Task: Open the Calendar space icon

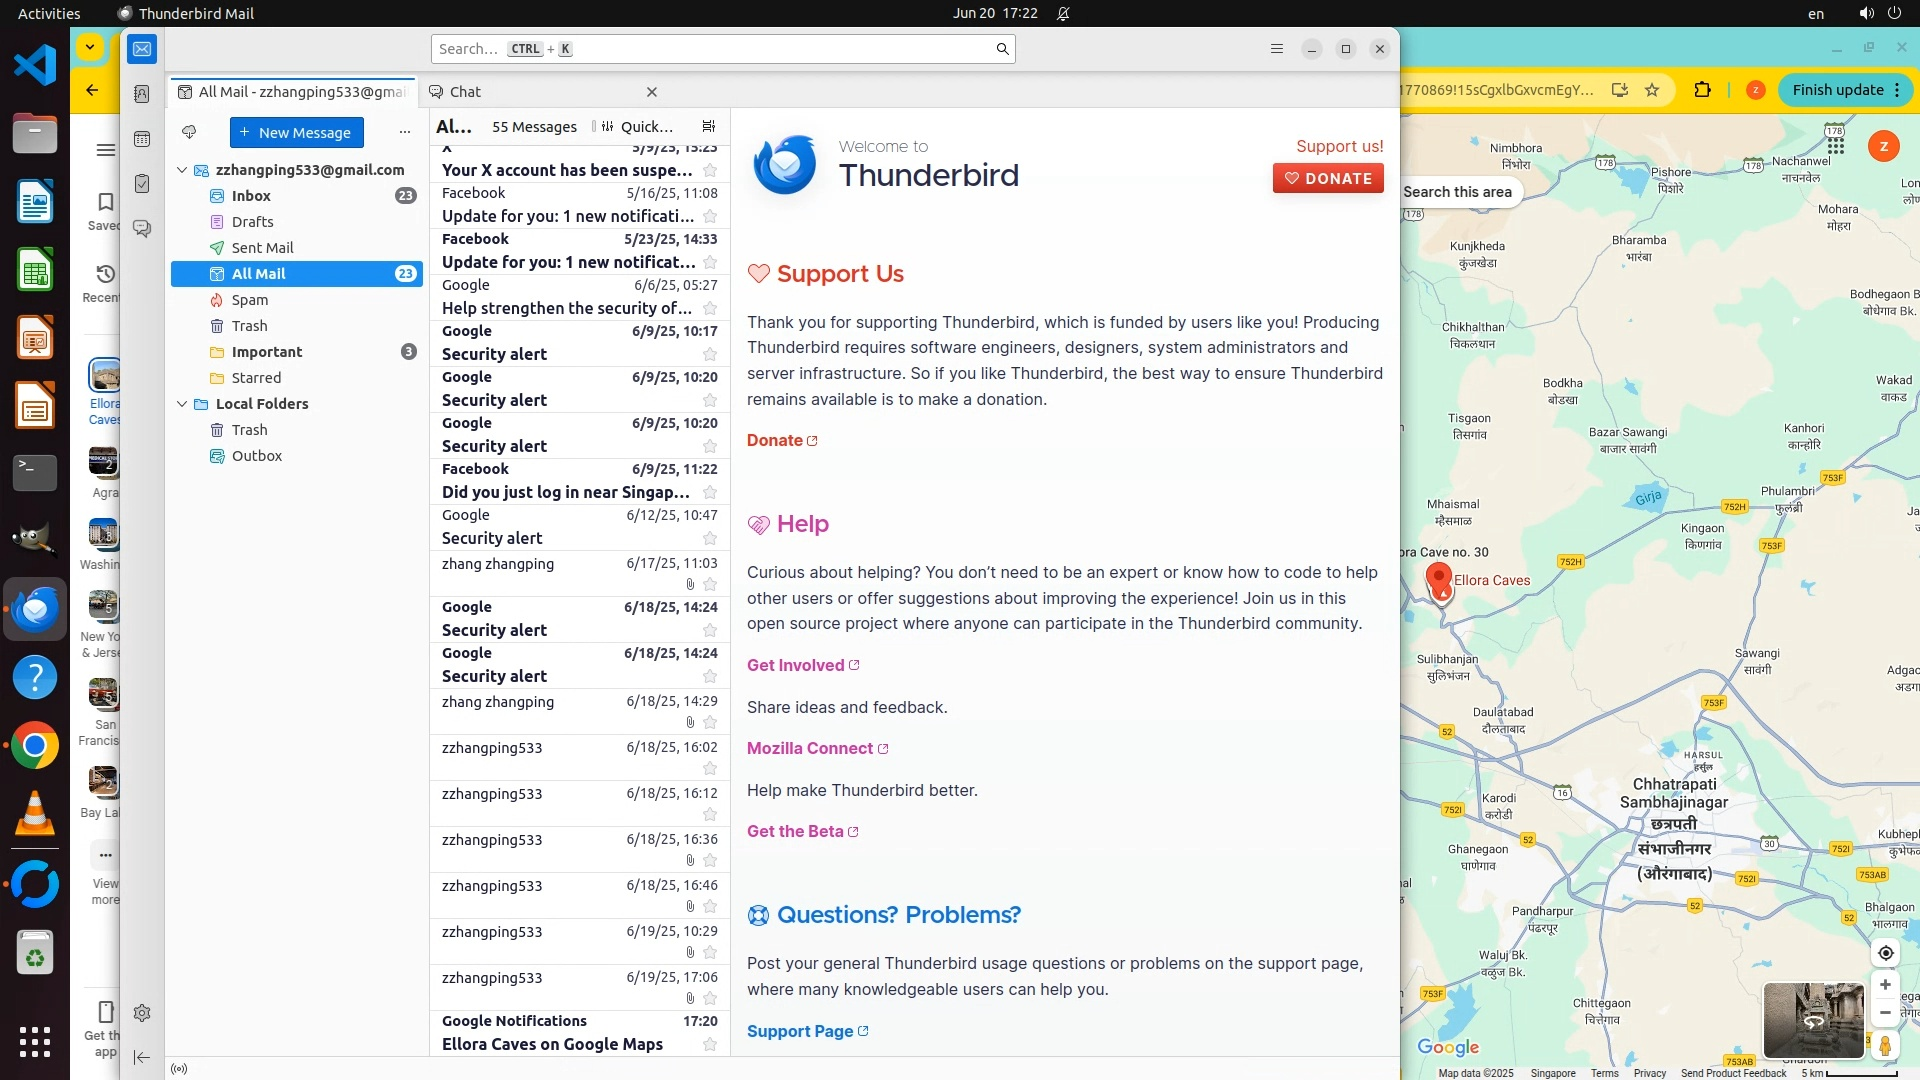Action: 142,139
